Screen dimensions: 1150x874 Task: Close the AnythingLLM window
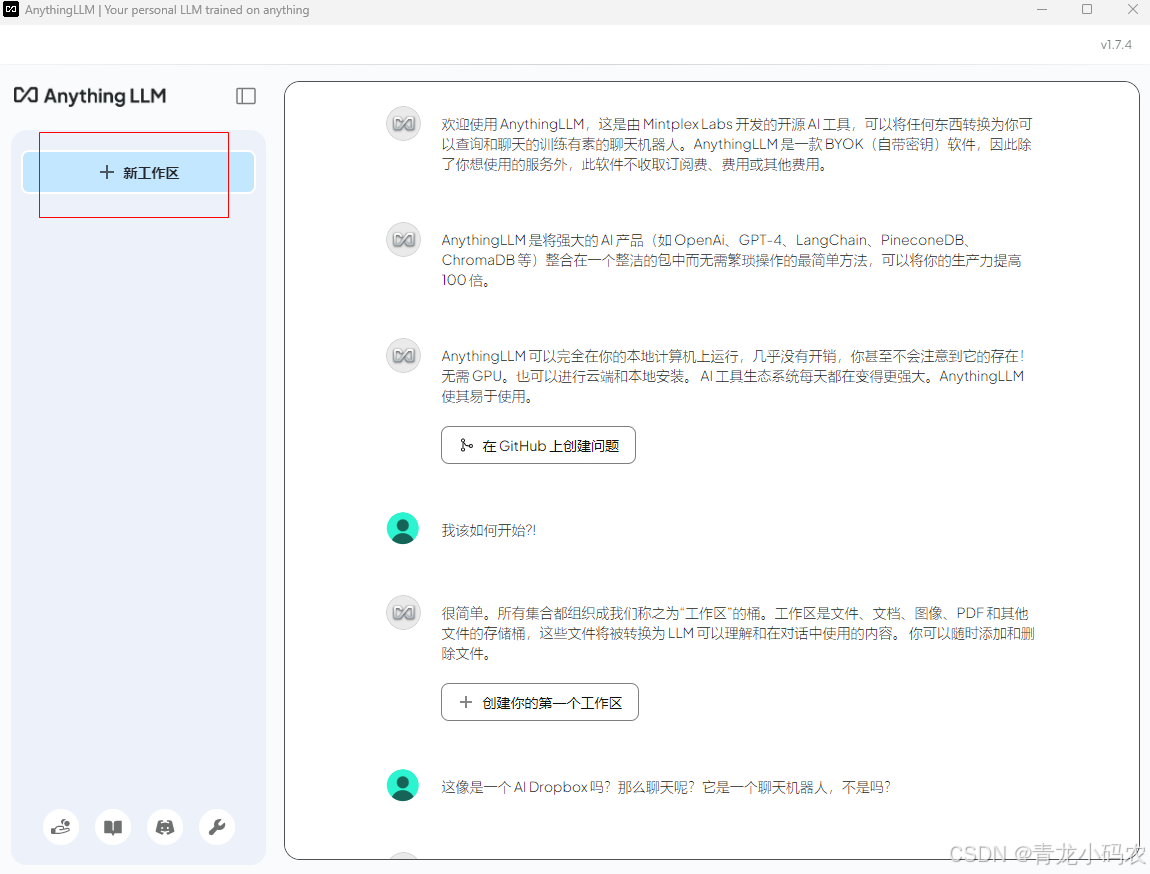click(x=1132, y=10)
